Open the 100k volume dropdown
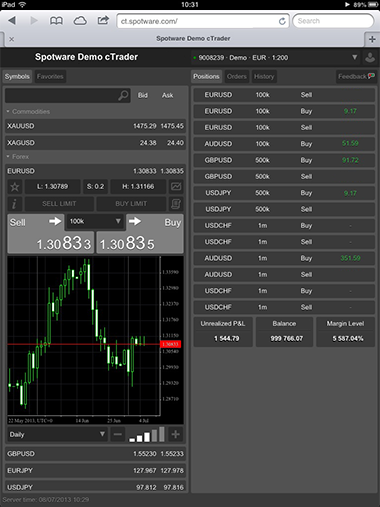The height and width of the screenshot is (507, 380). click(95, 221)
